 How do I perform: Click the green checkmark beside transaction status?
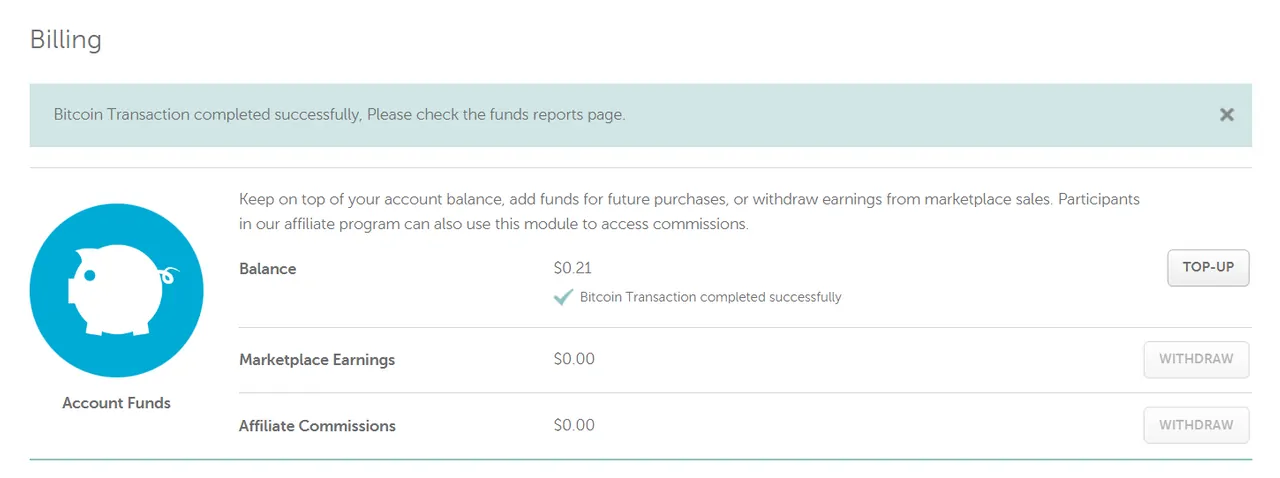click(563, 297)
